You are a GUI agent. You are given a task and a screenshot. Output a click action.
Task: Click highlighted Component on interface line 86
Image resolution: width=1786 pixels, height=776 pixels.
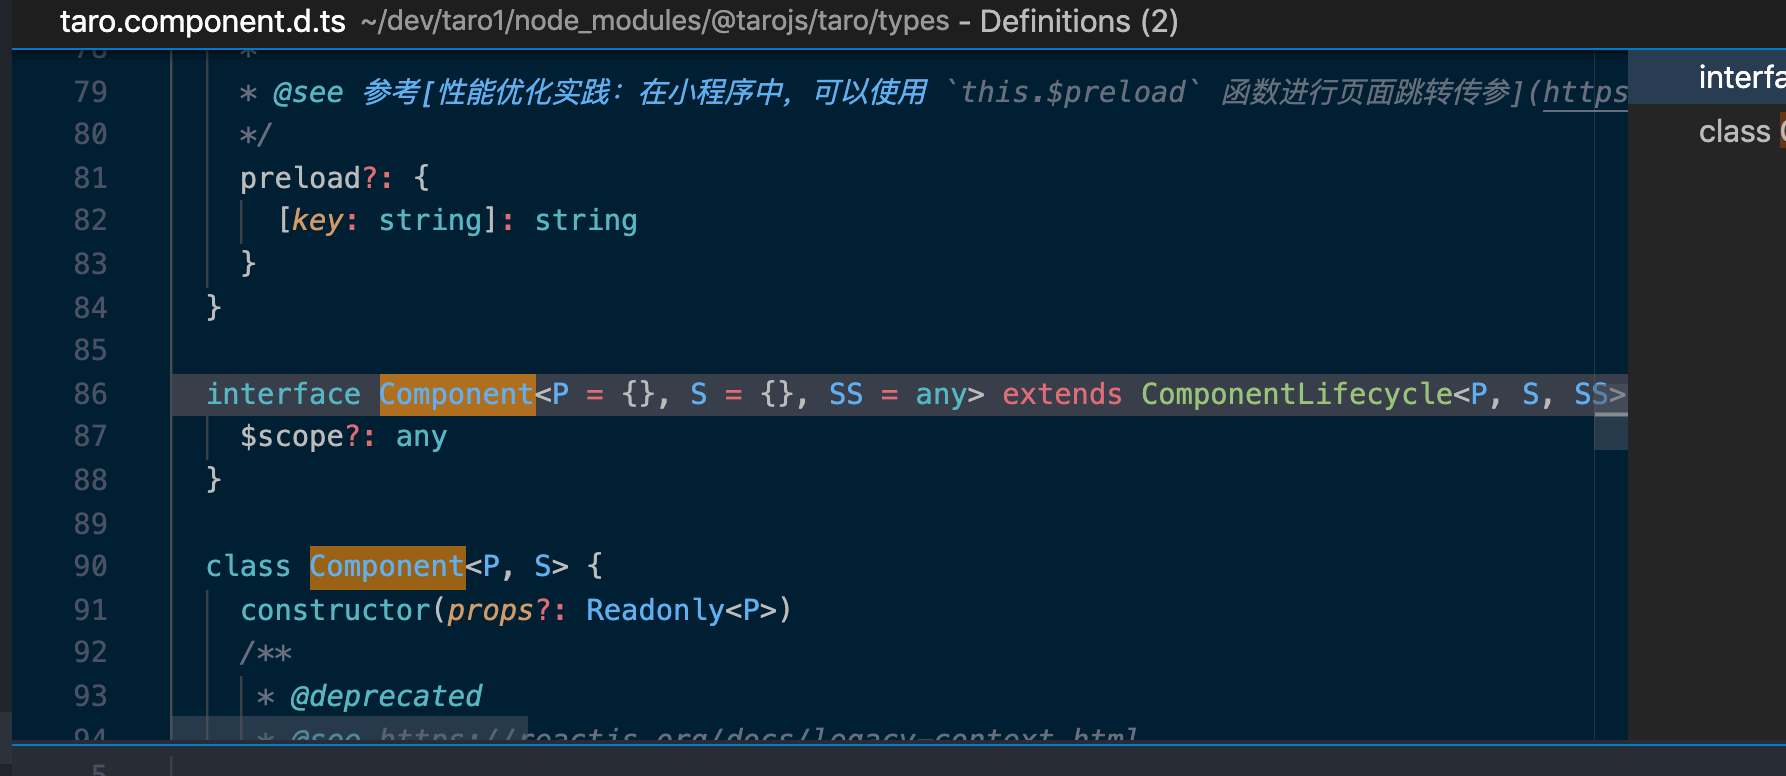[x=457, y=394]
